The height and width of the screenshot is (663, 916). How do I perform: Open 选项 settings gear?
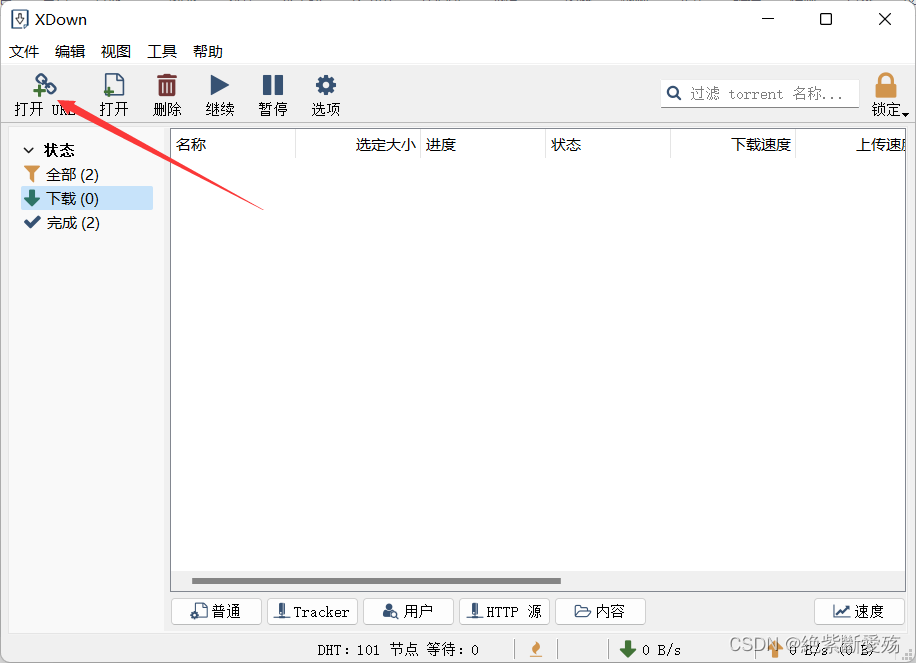325,85
